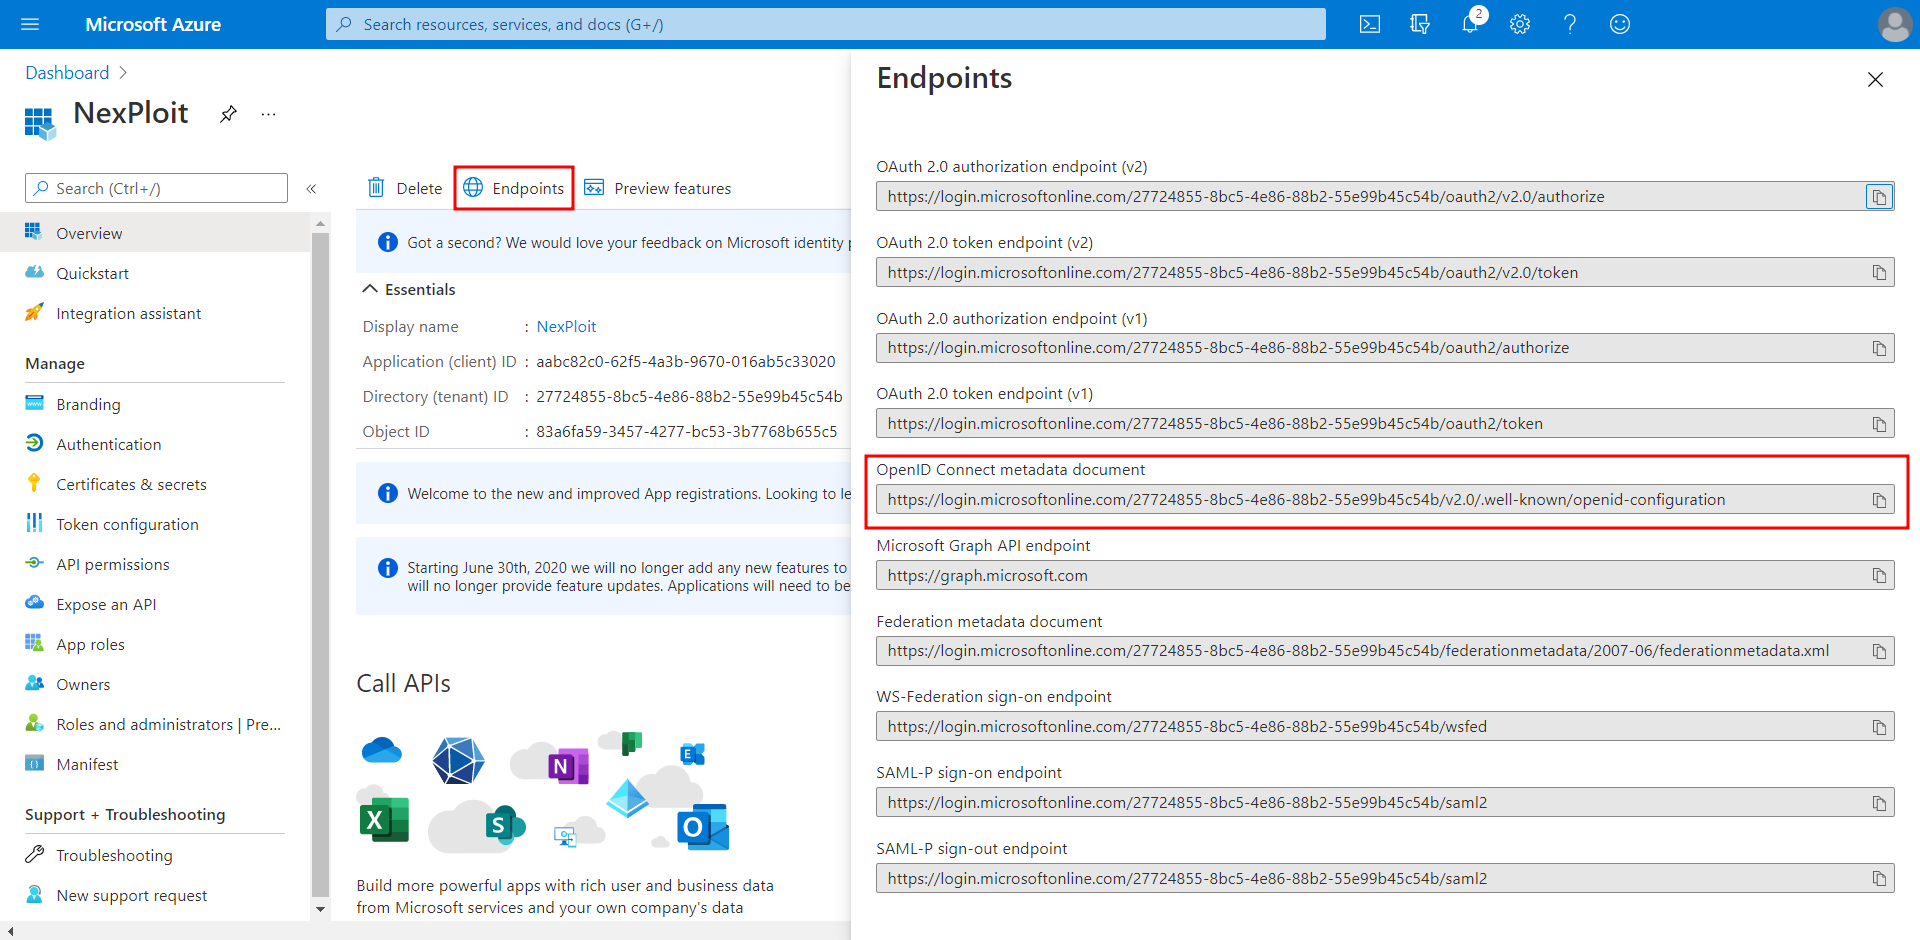1920x940 pixels.
Task: Click the Call APIs illustration
Action: pyautogui.click(x=545, y=792)
